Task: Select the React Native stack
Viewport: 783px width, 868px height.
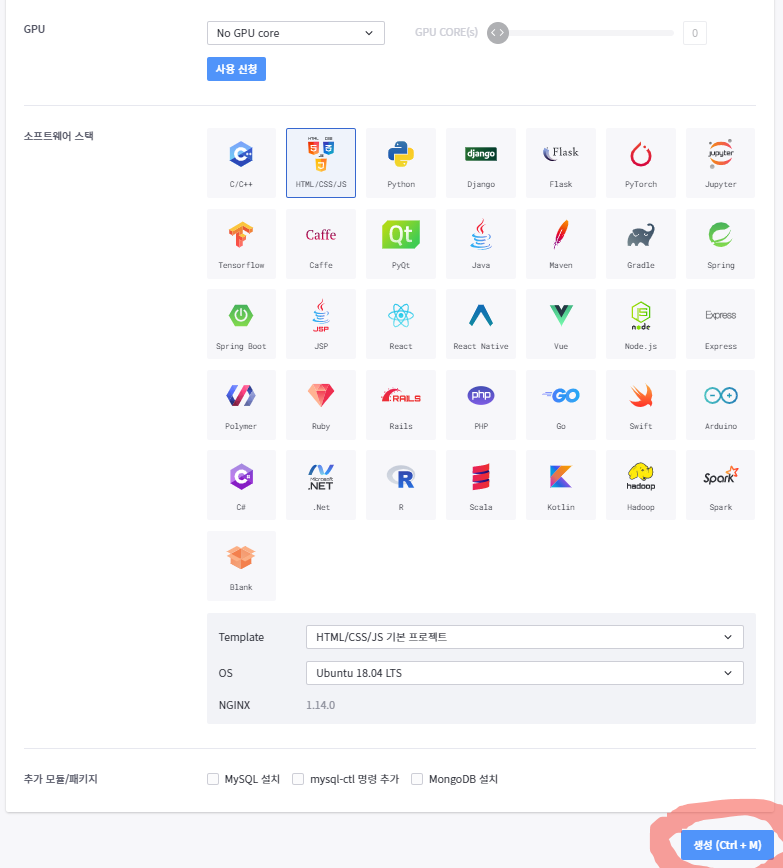Action: (x=481, y=324)
